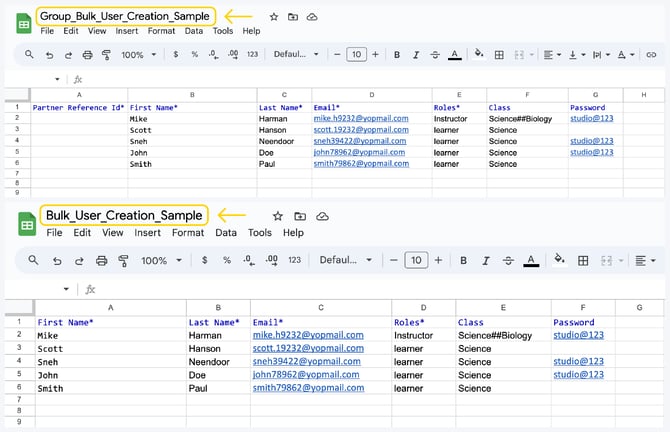Click the undo arrow in the Bulk_User_Creation_Sample toolbar

click(x=56, y=260)
